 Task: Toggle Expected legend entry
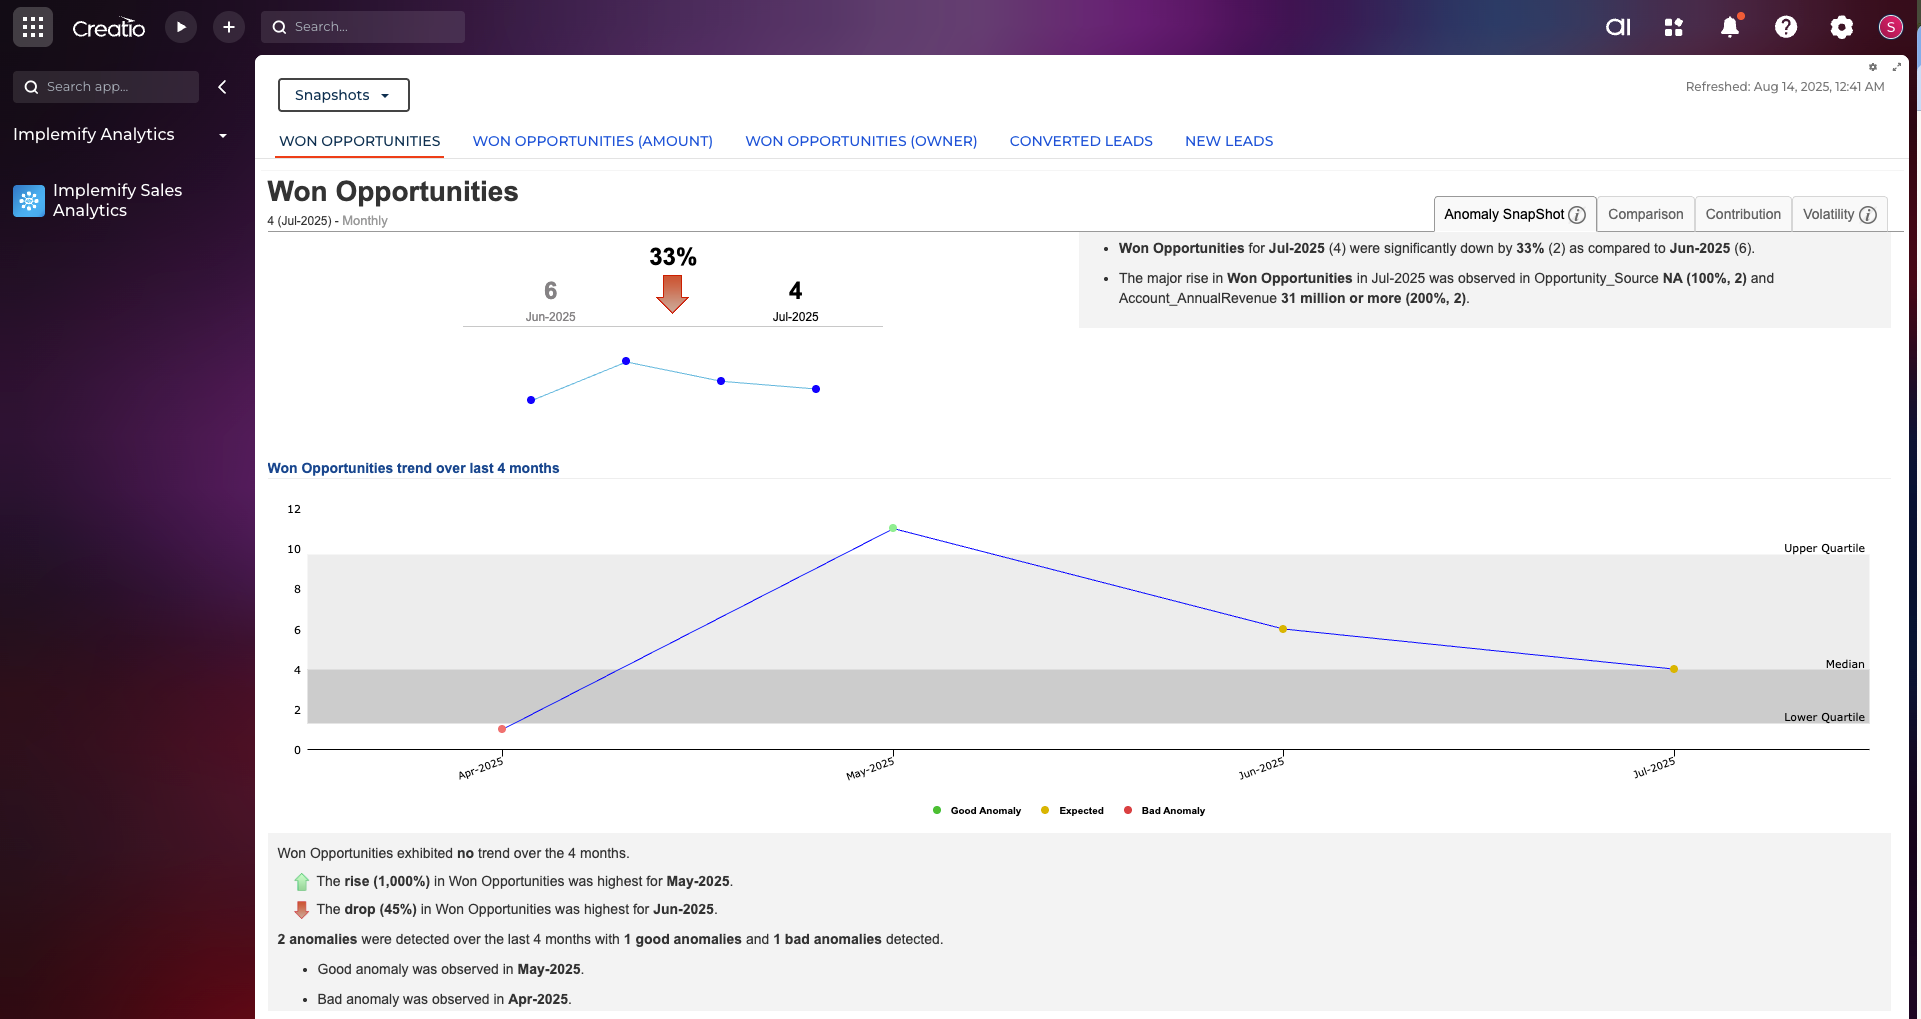point(1072,811)
